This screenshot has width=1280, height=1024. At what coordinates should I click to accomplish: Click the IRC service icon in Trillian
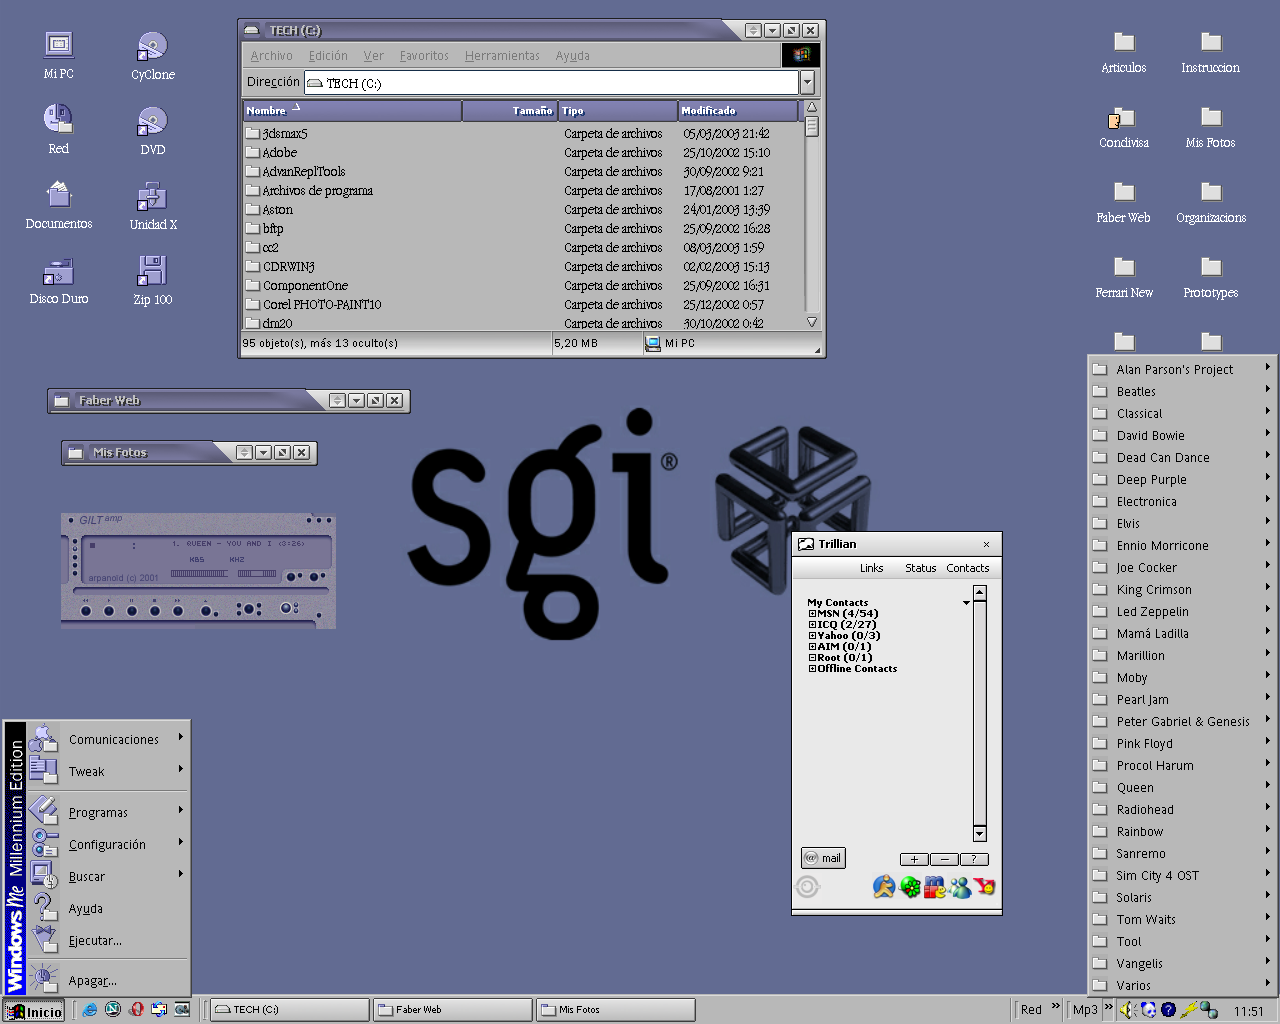[935, 887]
